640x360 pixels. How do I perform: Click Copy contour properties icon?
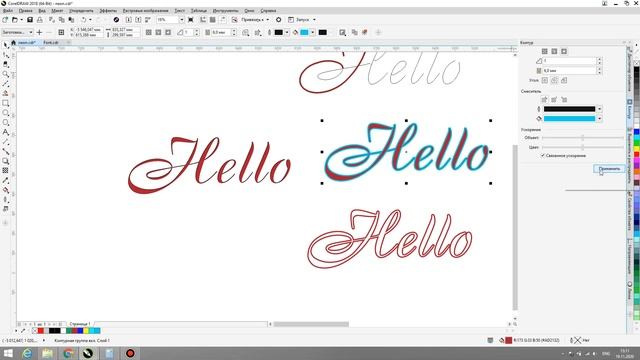[354, 32]
